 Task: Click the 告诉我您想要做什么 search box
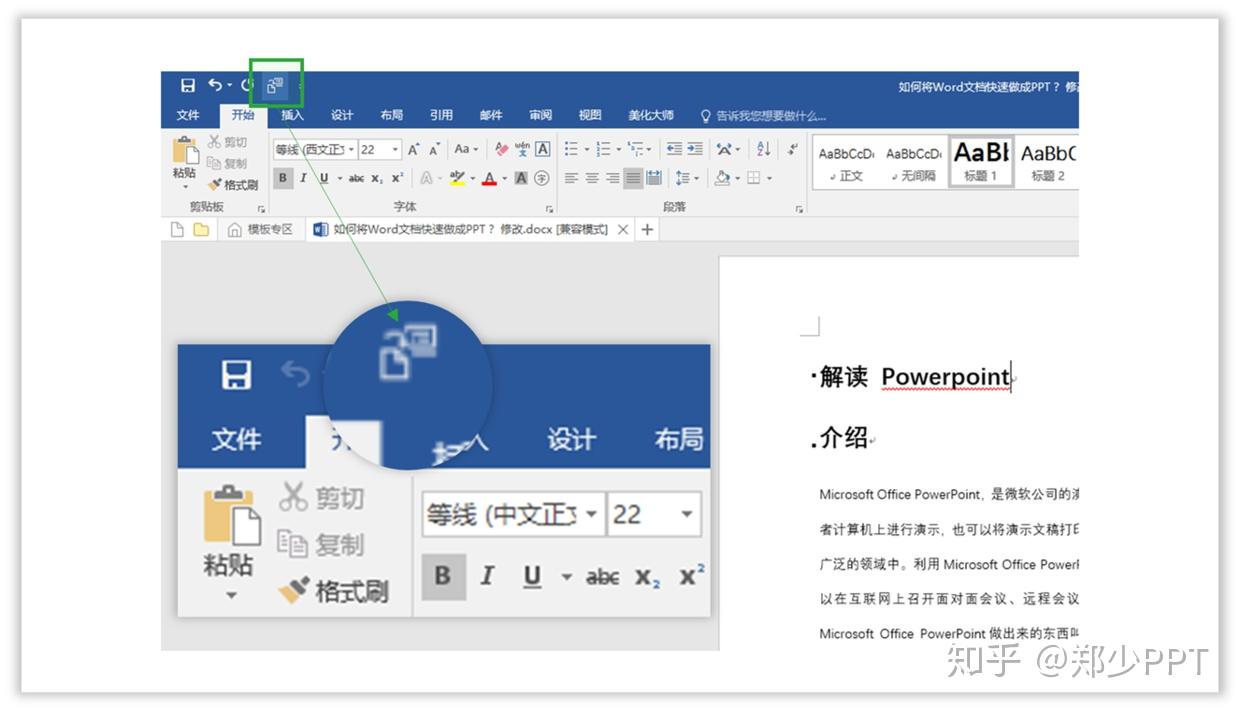(763, 115)
